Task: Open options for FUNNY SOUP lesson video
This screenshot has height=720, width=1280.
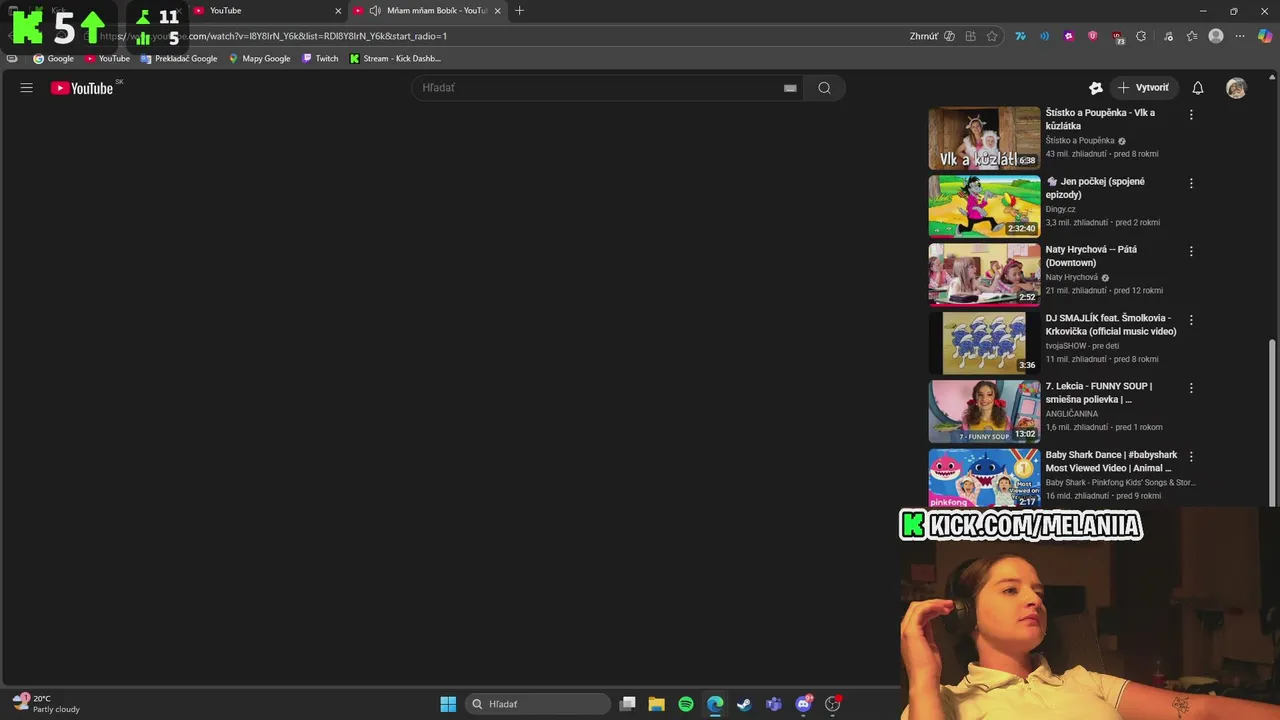Action: coord(1191,388)
